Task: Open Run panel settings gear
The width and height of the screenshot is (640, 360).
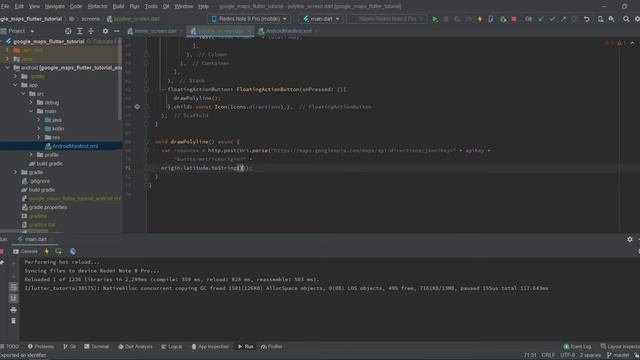Action: tap(629, 240)
